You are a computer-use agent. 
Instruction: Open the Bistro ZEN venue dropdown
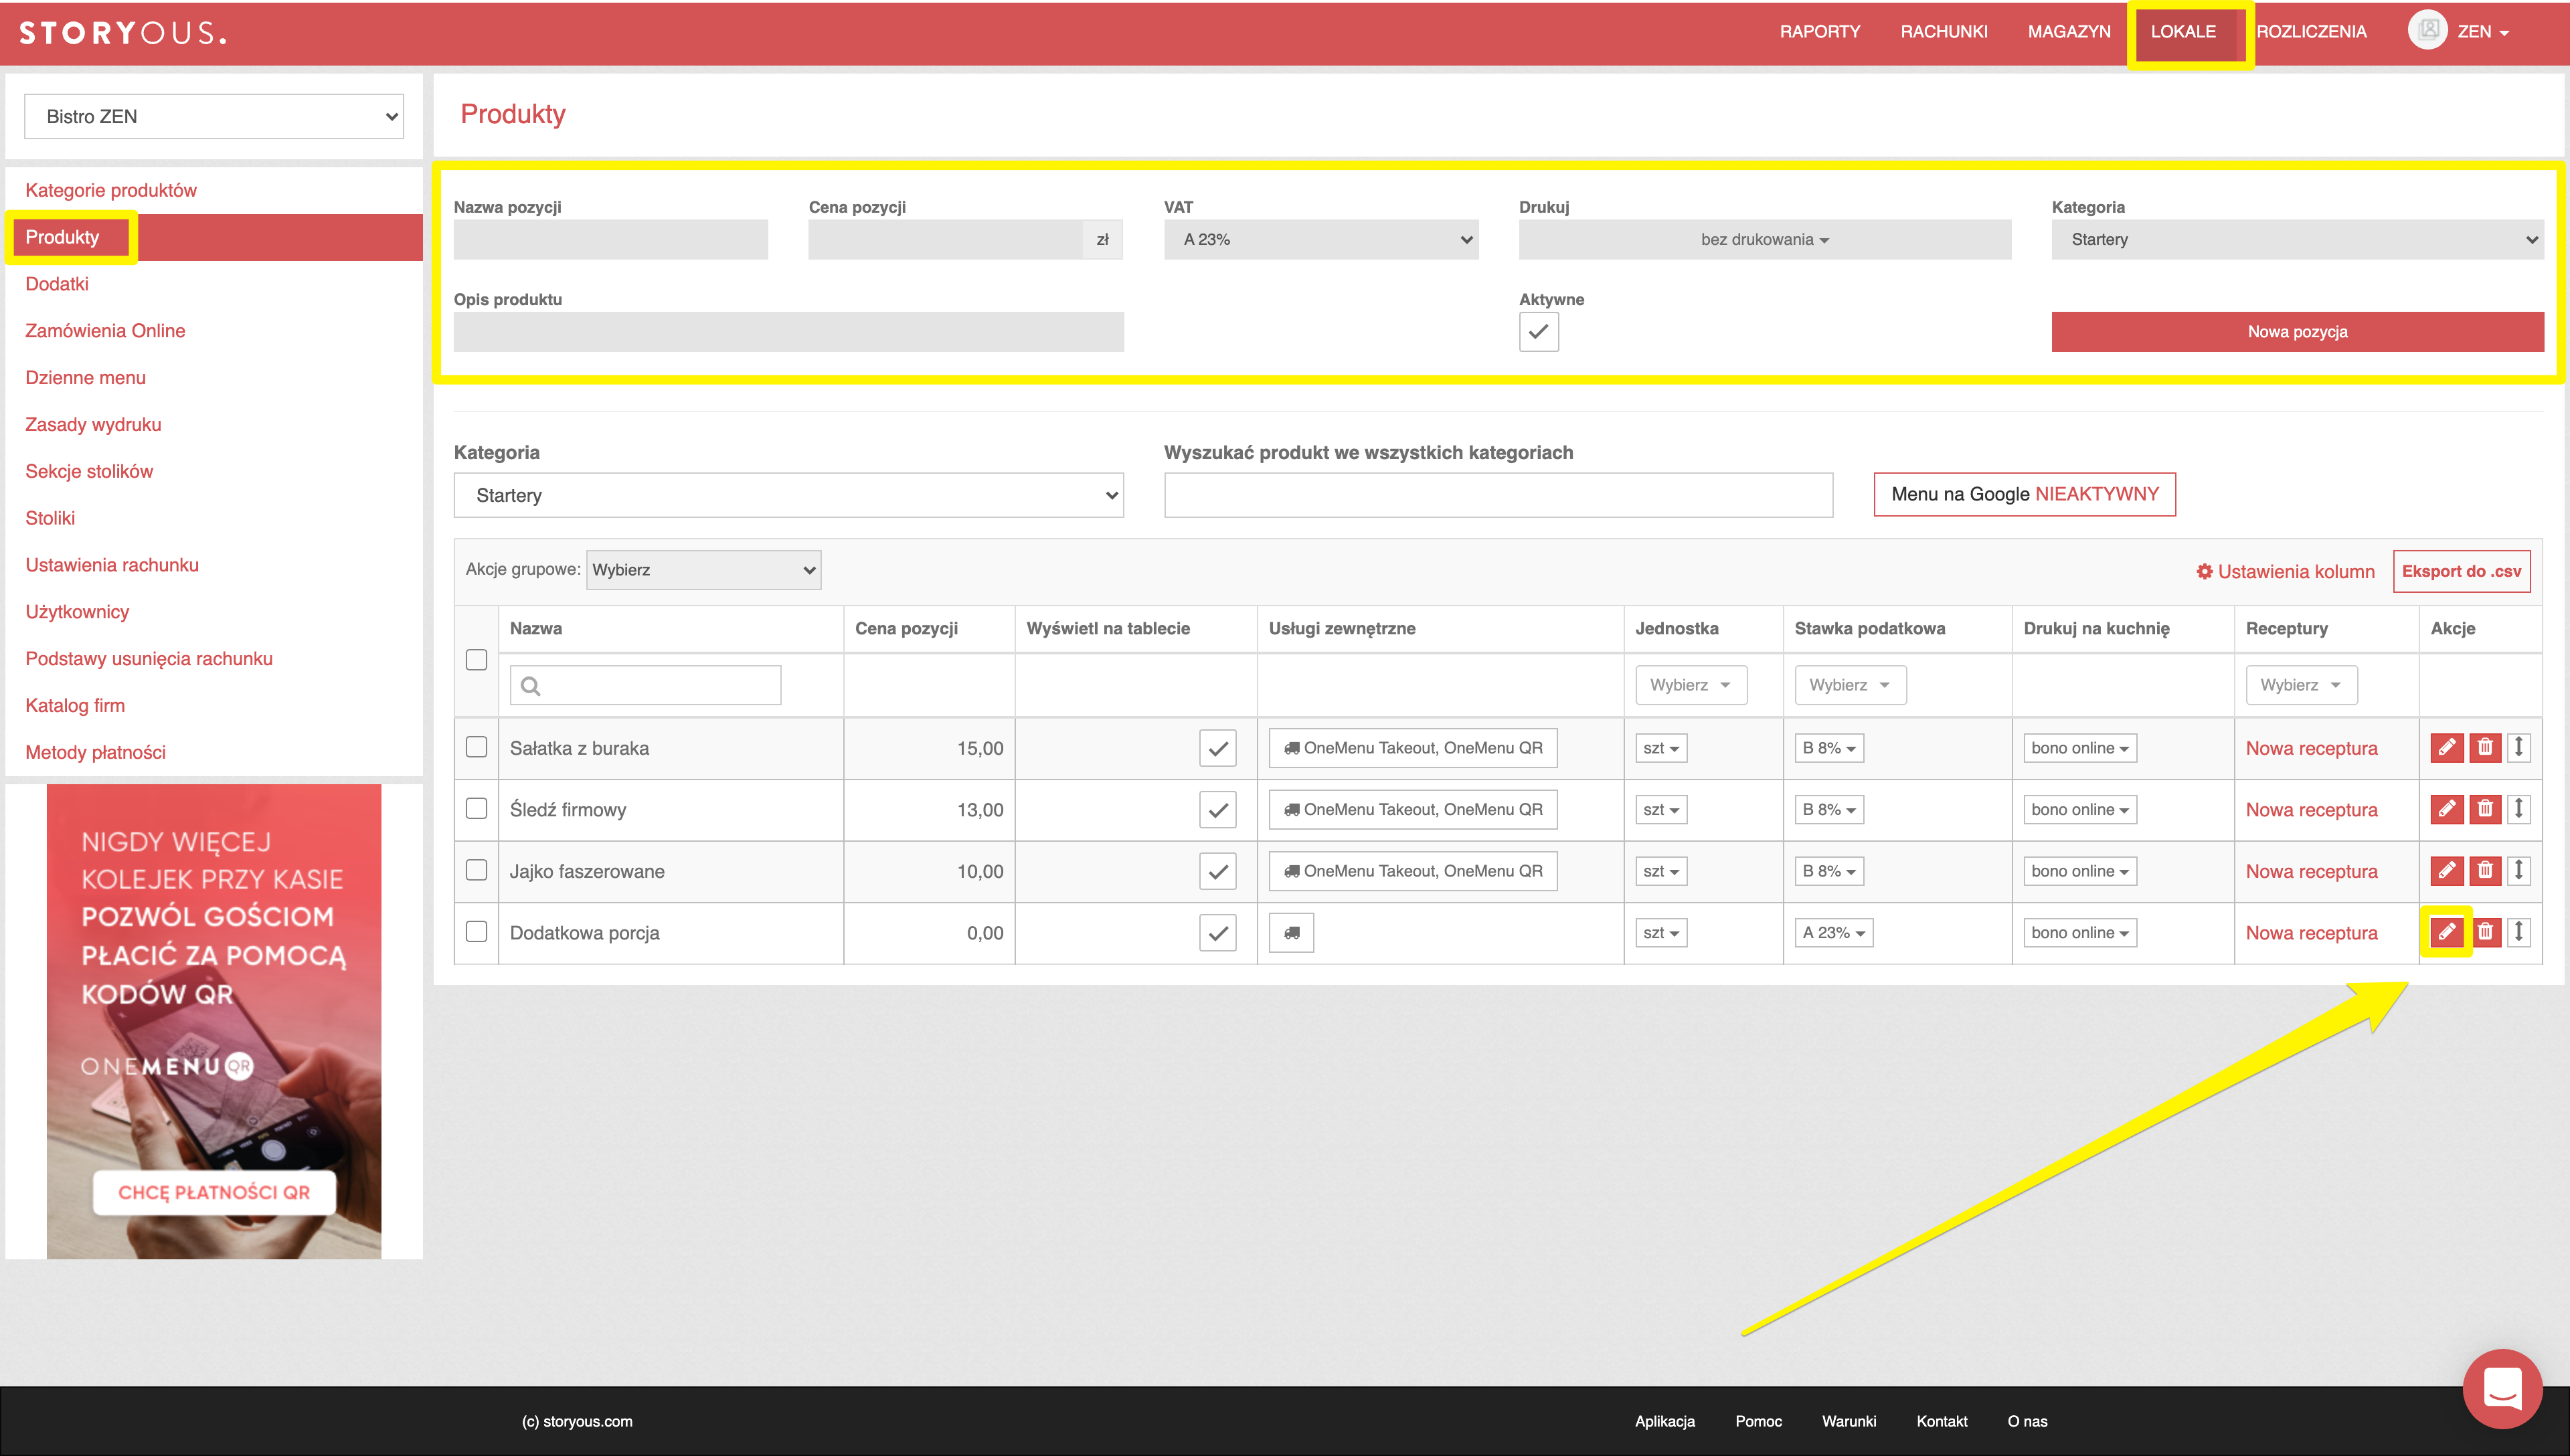[214, 116]
